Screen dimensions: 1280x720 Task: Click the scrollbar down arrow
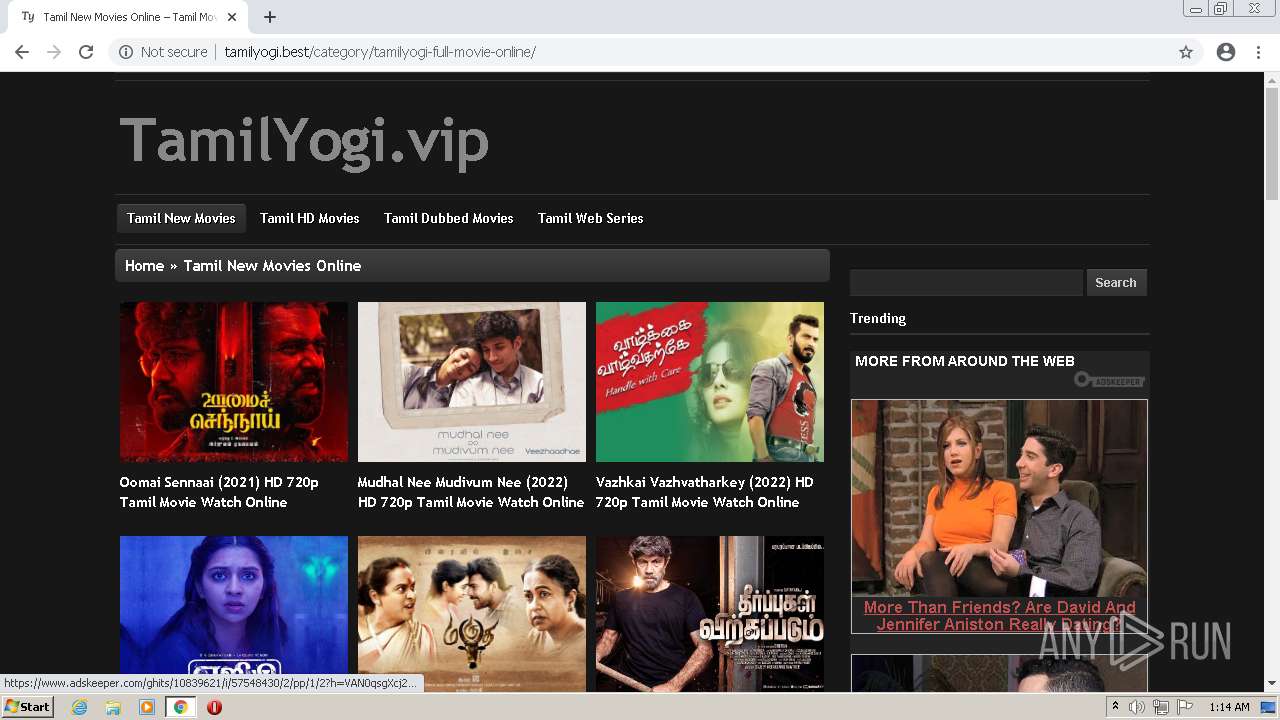pos(1272,684)
